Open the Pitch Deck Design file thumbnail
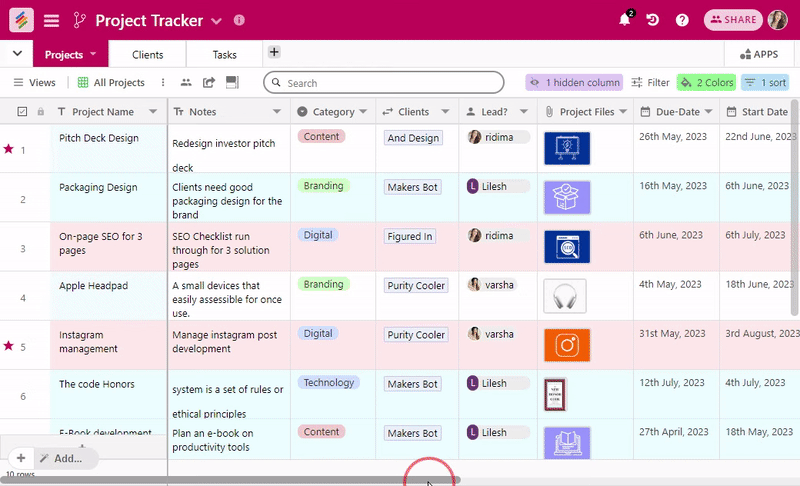 [567, 148]
